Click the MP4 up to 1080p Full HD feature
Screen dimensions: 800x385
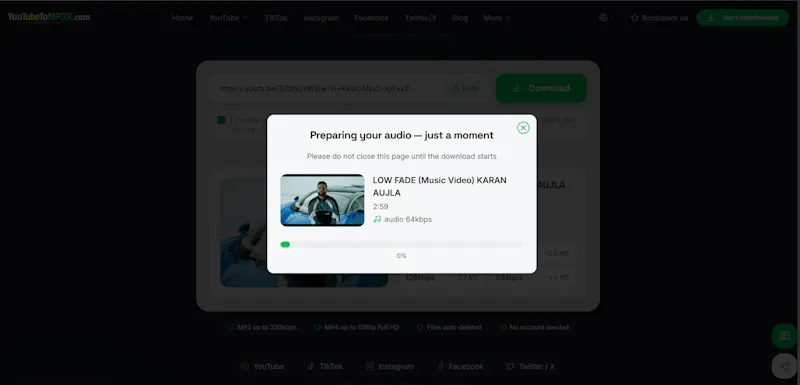(356, 327)
